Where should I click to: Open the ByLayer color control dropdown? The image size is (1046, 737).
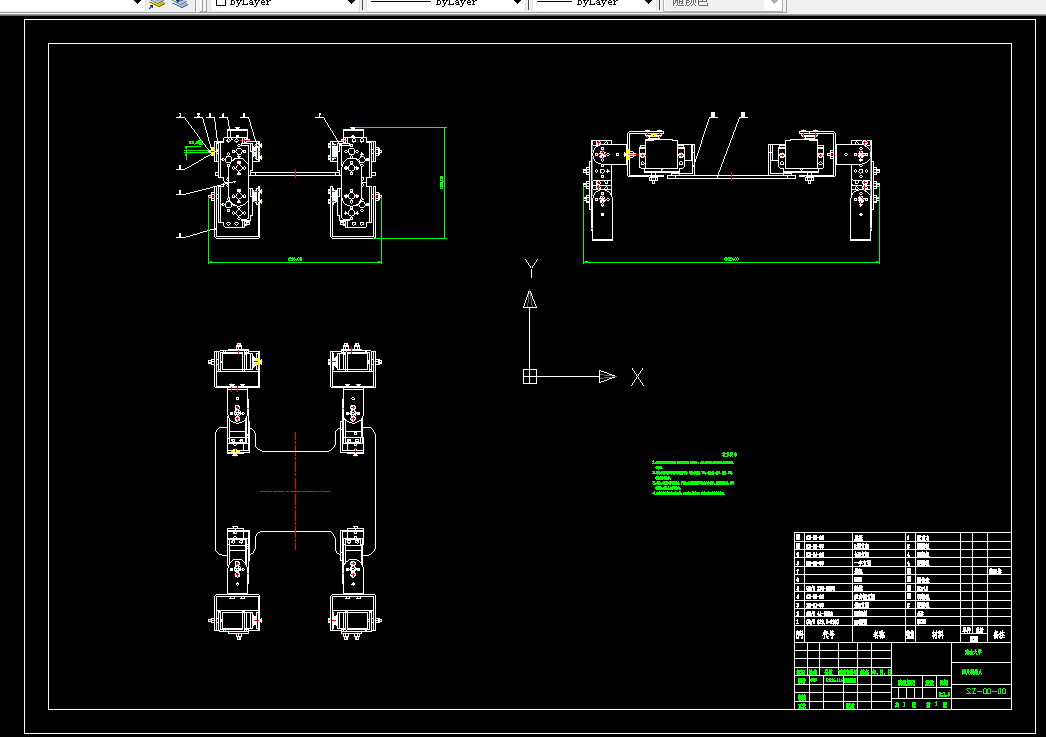pos(285,3)
